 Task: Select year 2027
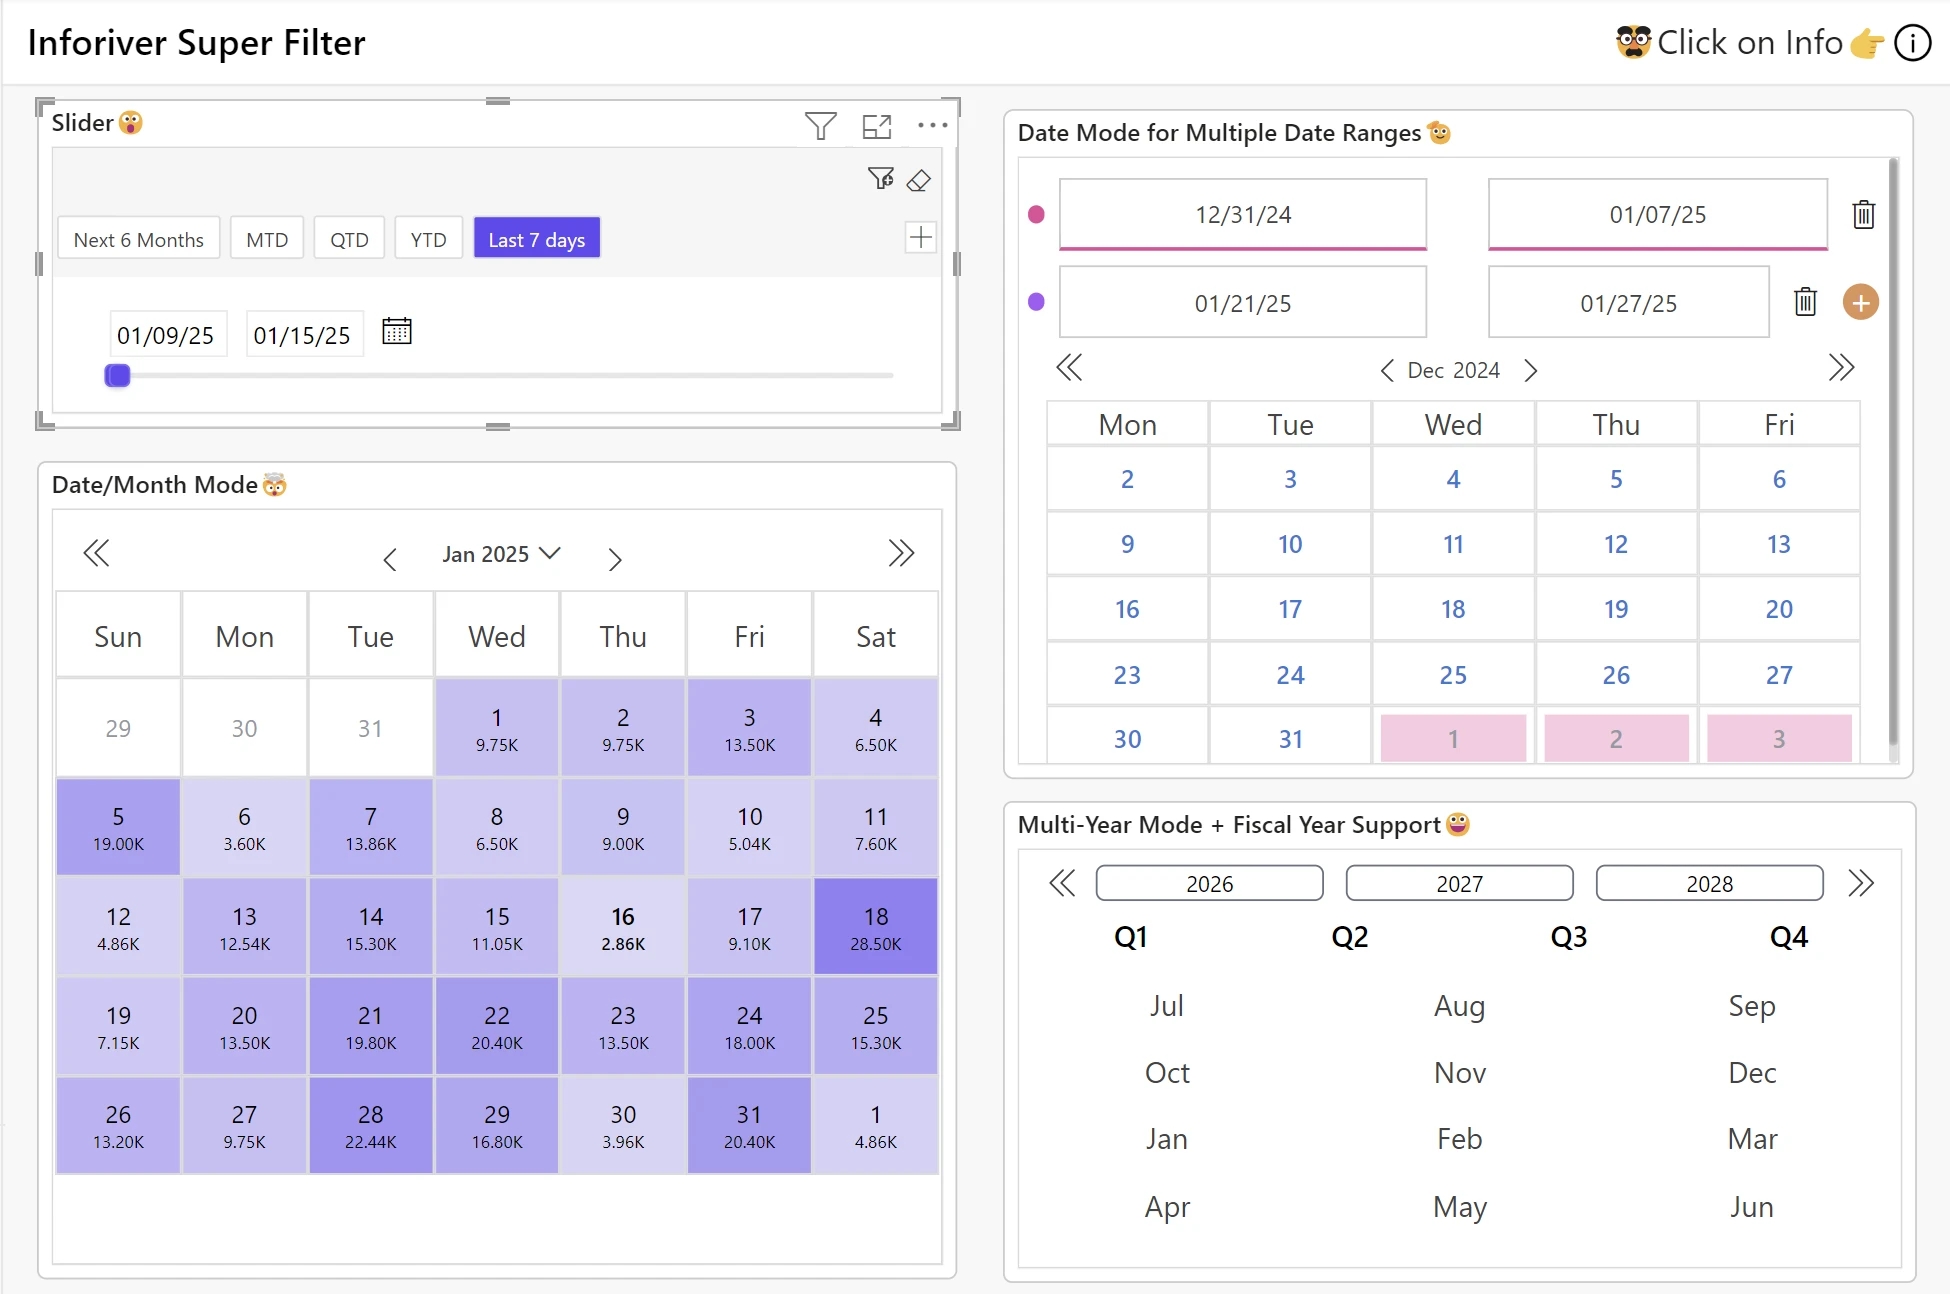(1460, 883)
